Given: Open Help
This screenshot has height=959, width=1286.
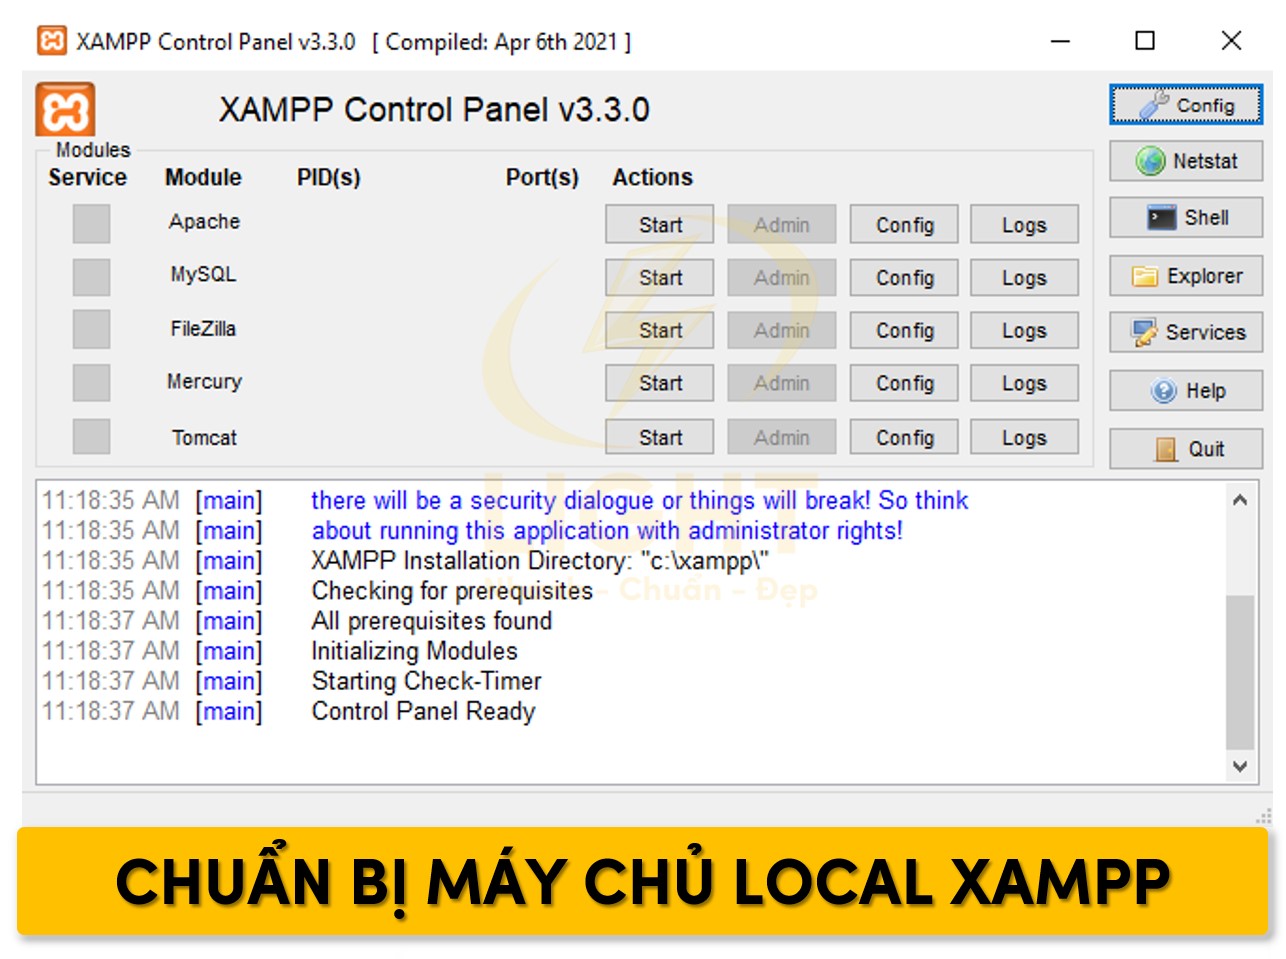Looking at the screenshot, I should coord(1185,391).
